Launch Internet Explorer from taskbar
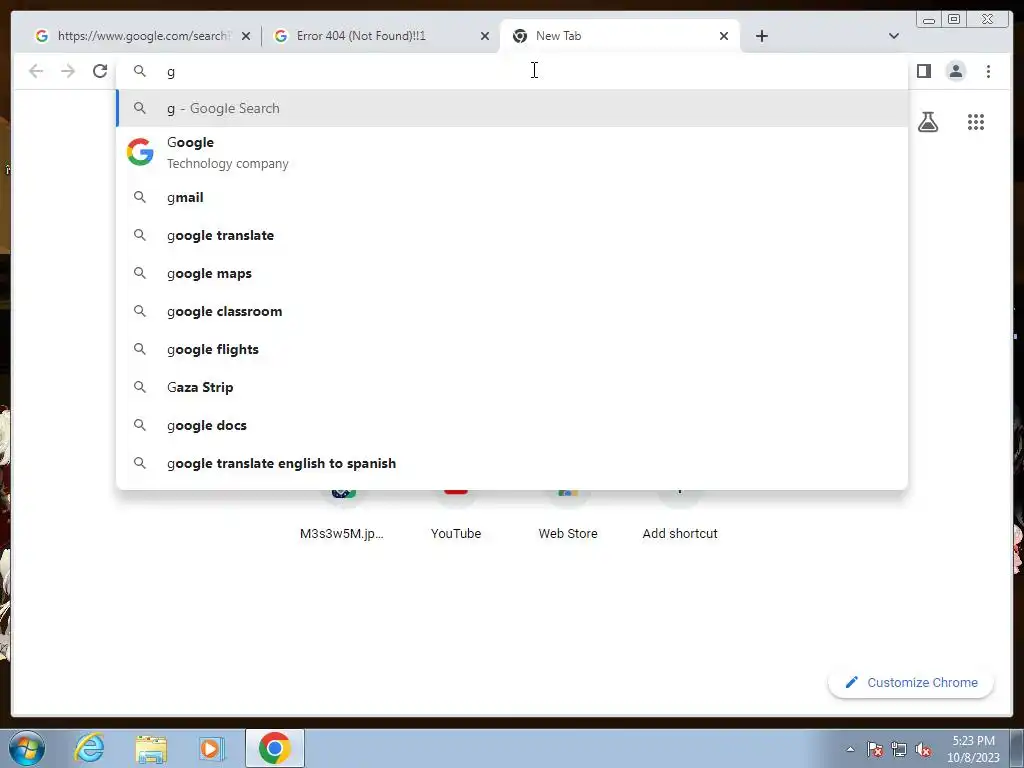 tap(89, 748)
